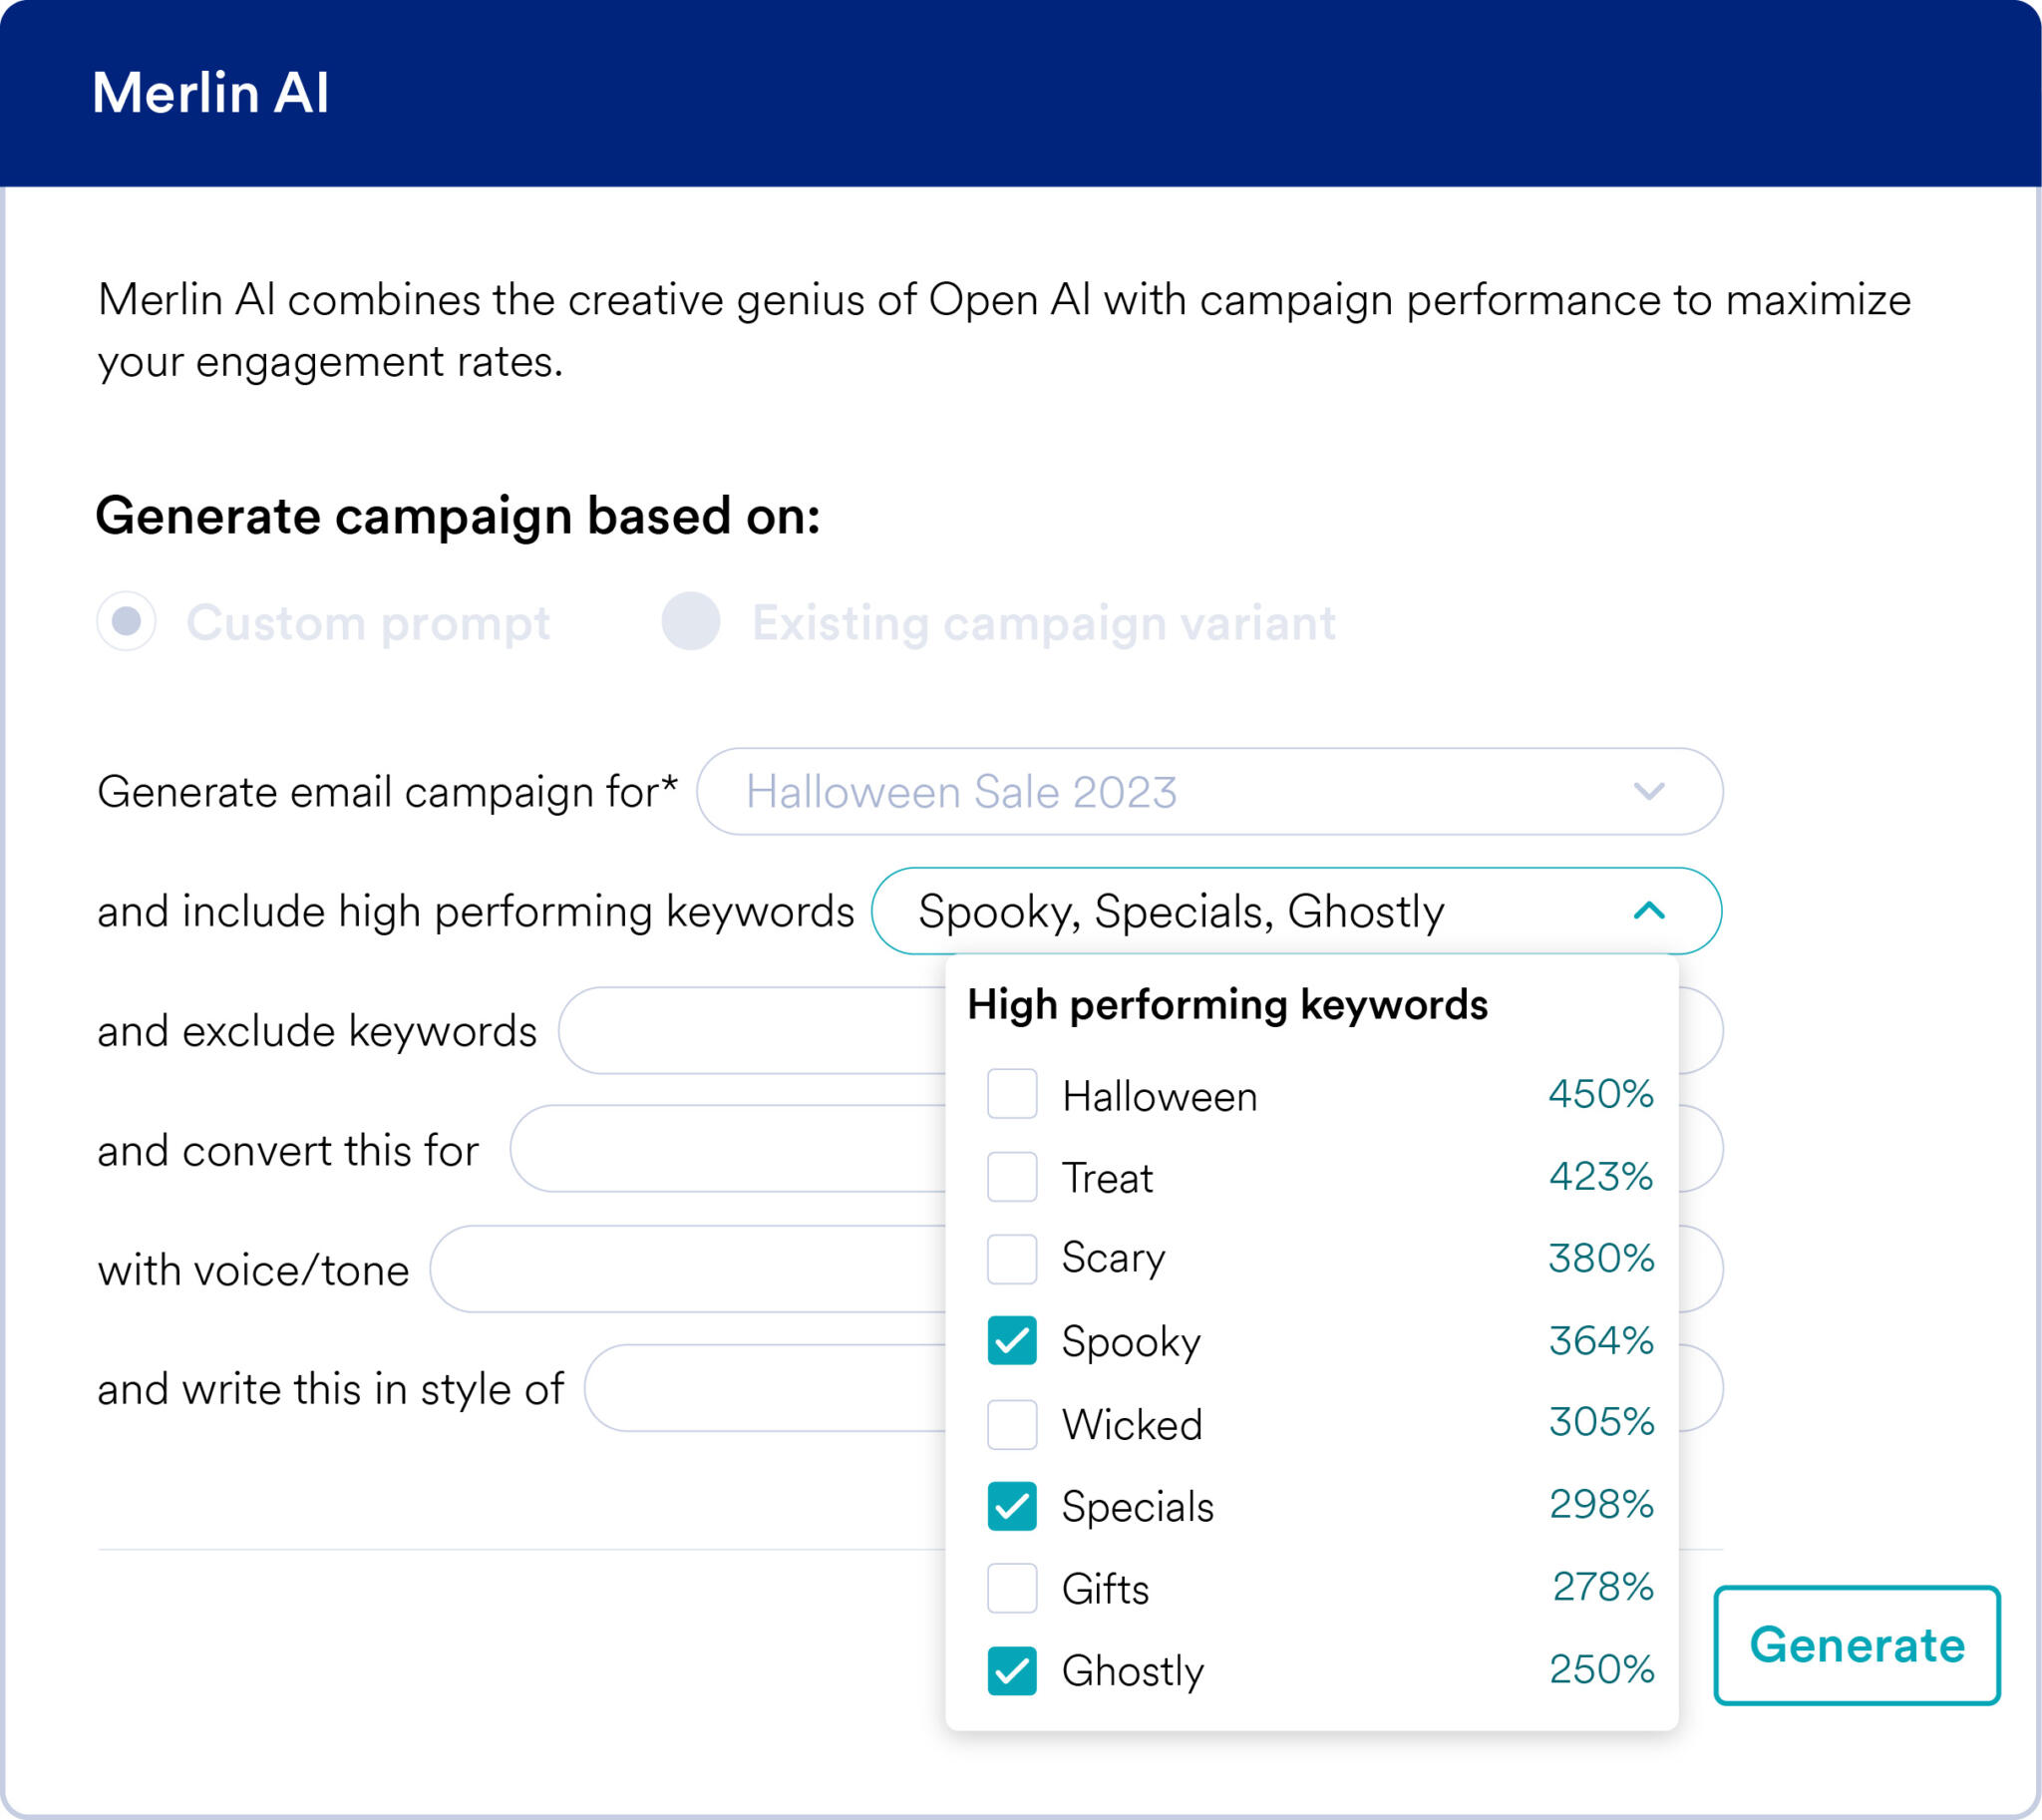
Task: Uncheck the Spooky keyword
Action: [x=1011, y=1342]
